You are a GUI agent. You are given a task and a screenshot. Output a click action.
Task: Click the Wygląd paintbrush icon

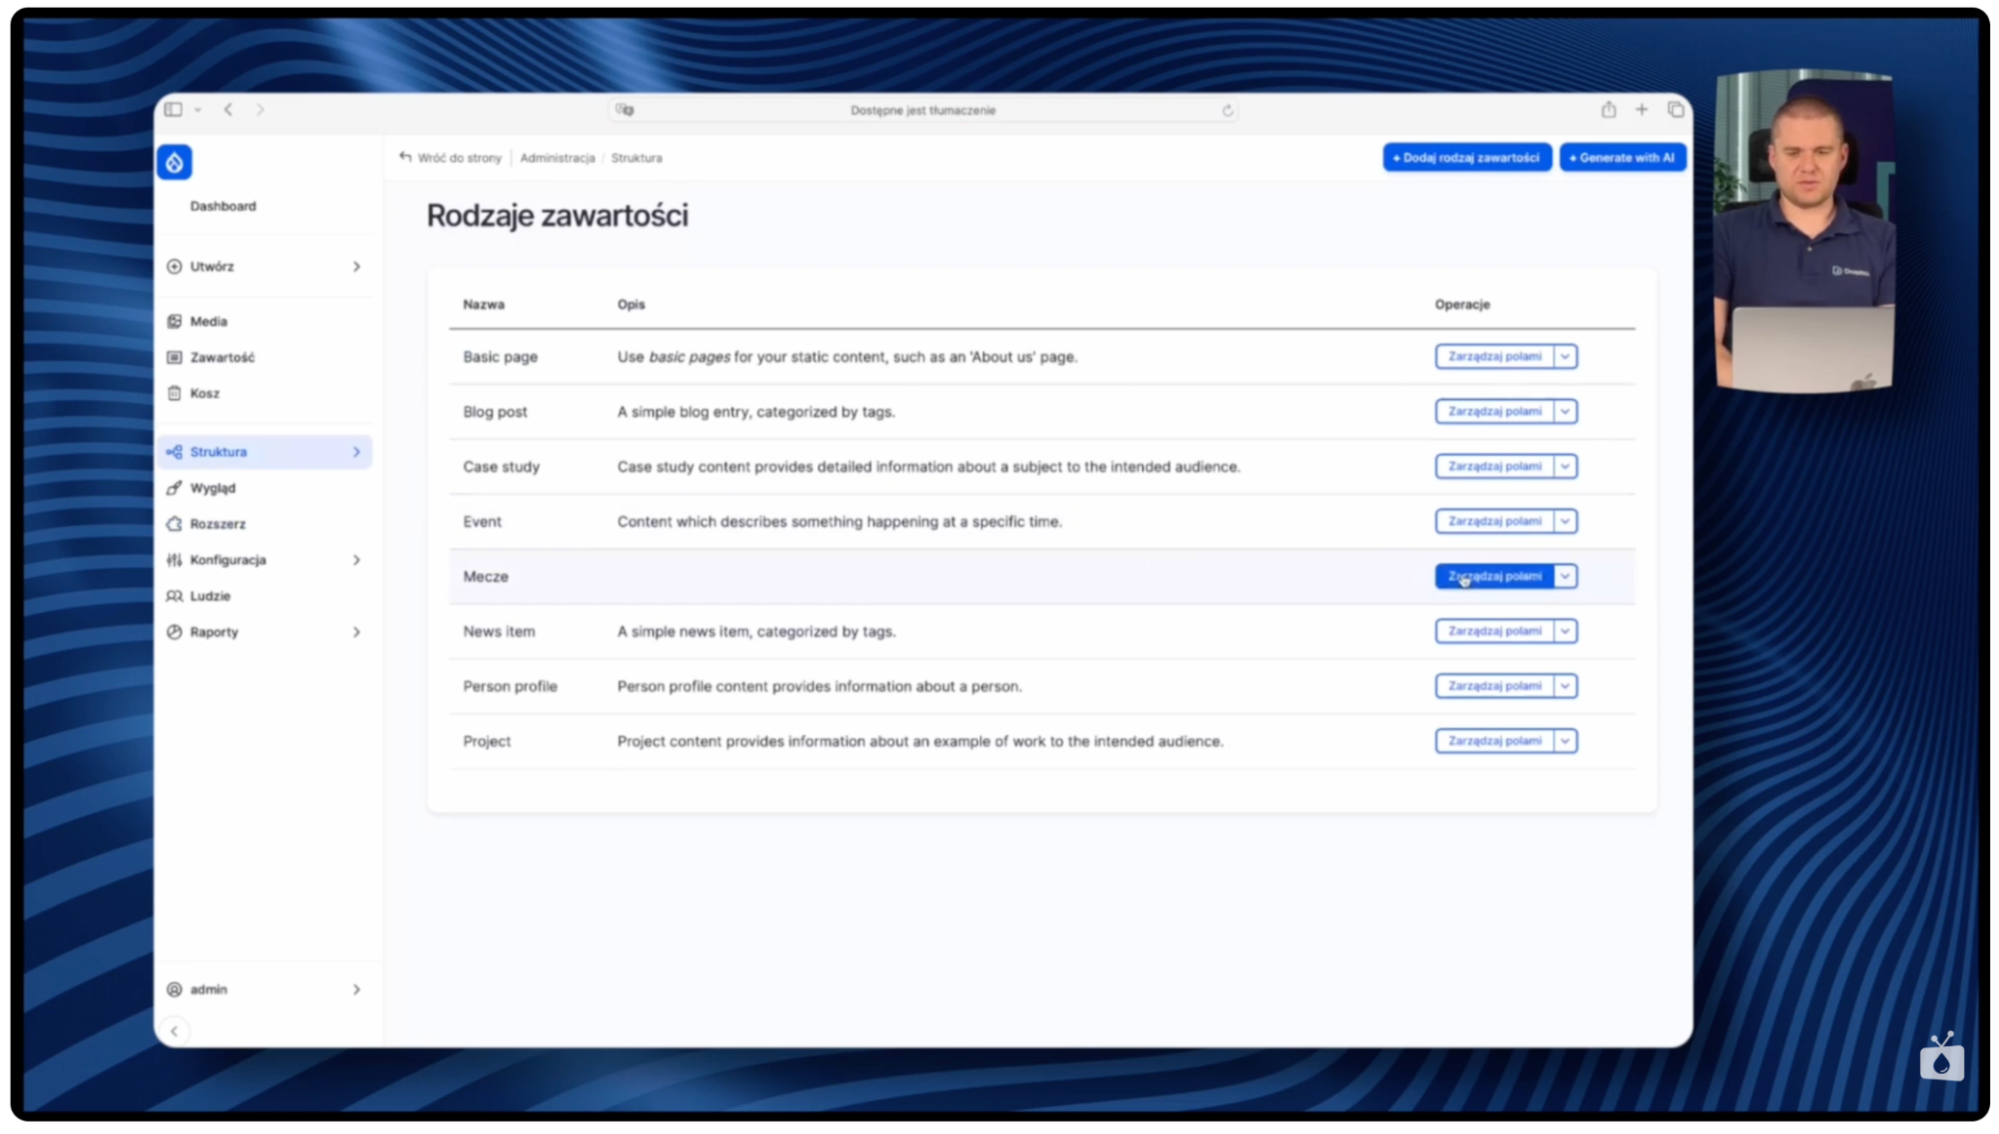(176, 488)
